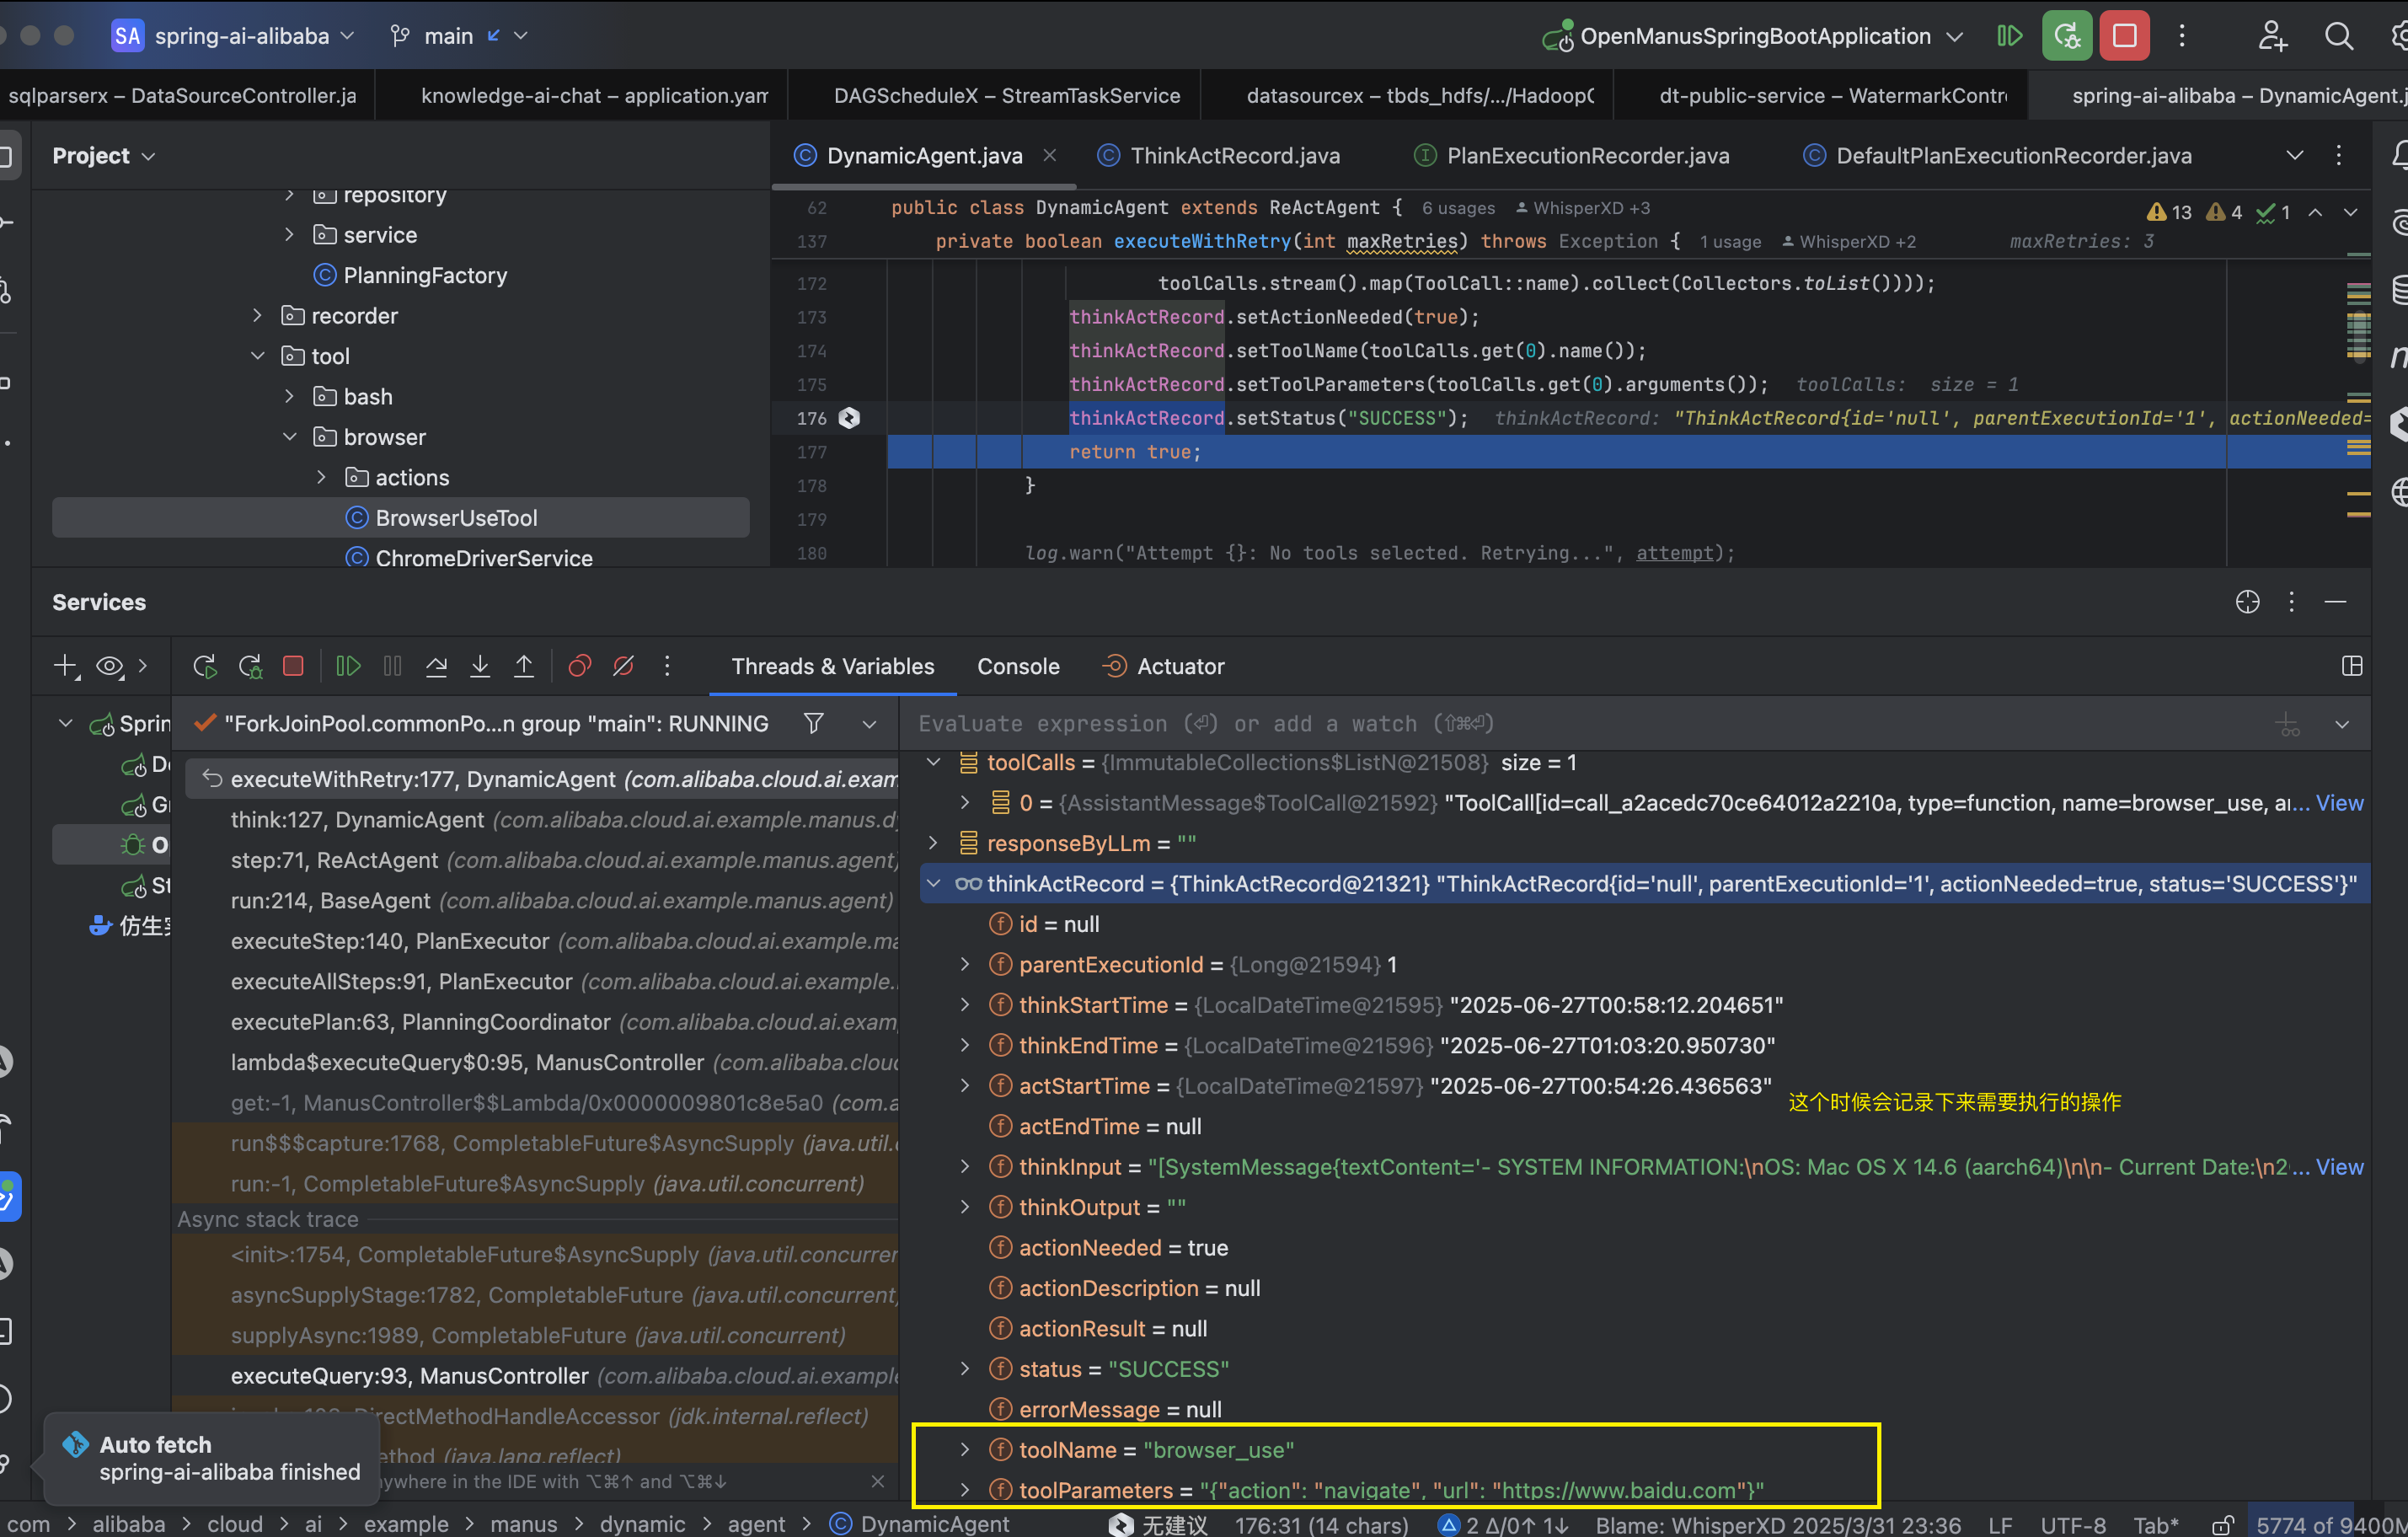Viewport: 2408px width, 1537px height.
Task: Click the Step Over icon
Action: pyautogui.click(x=436, y=666)
